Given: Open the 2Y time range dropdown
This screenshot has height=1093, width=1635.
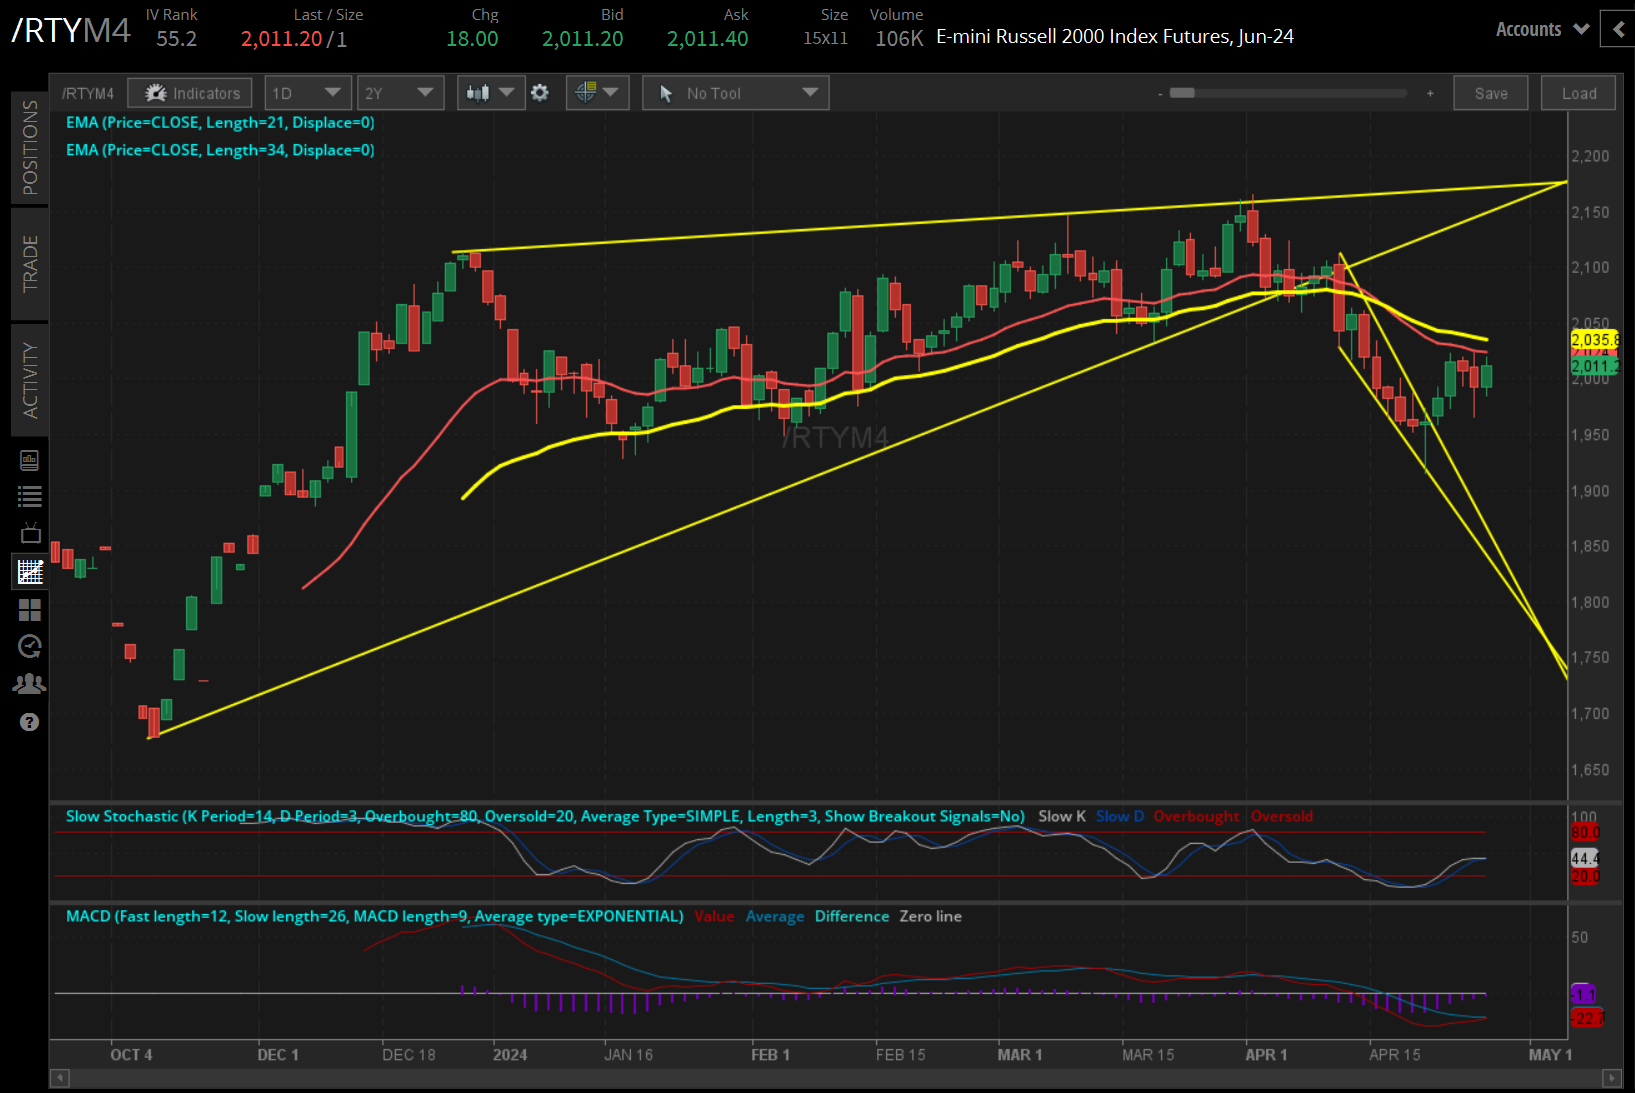Looking at the screenshot, I should pos(400,93).
